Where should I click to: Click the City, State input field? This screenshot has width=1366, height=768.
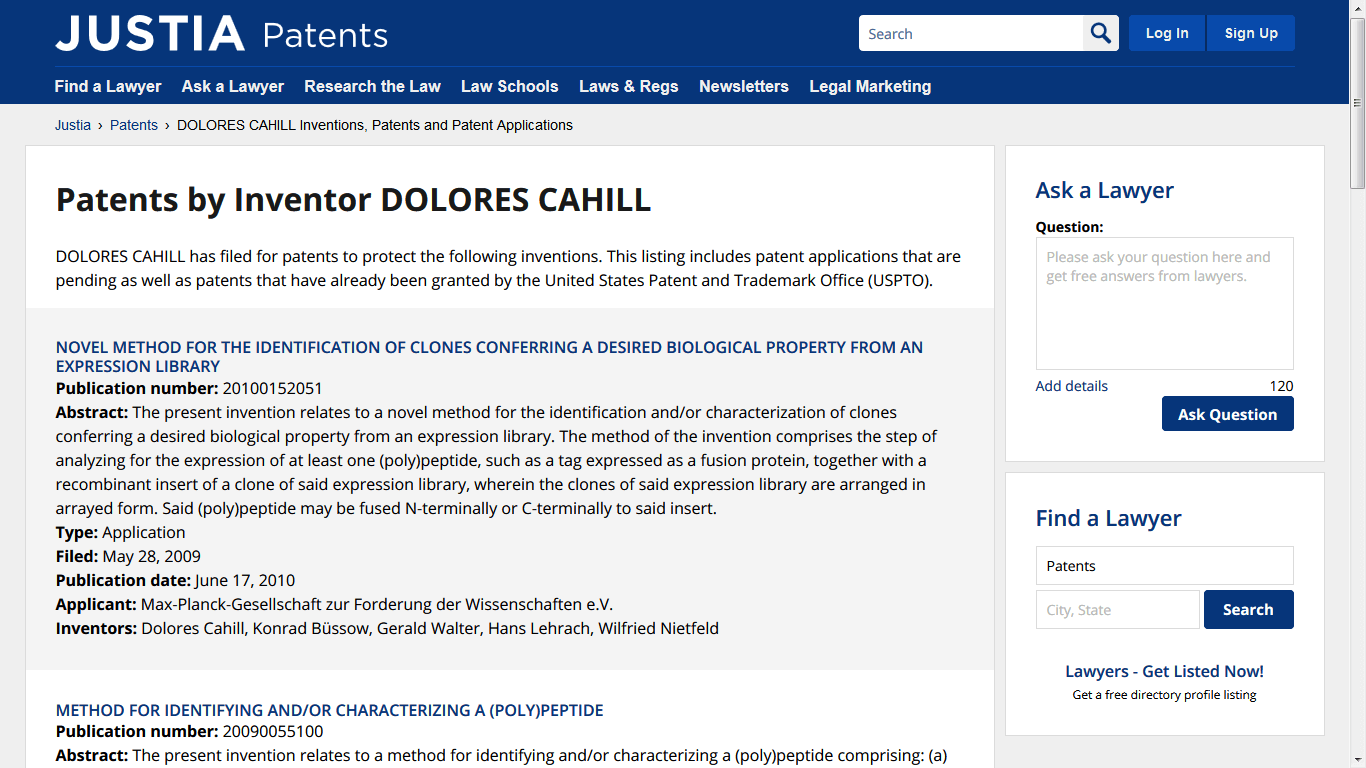1117,609
